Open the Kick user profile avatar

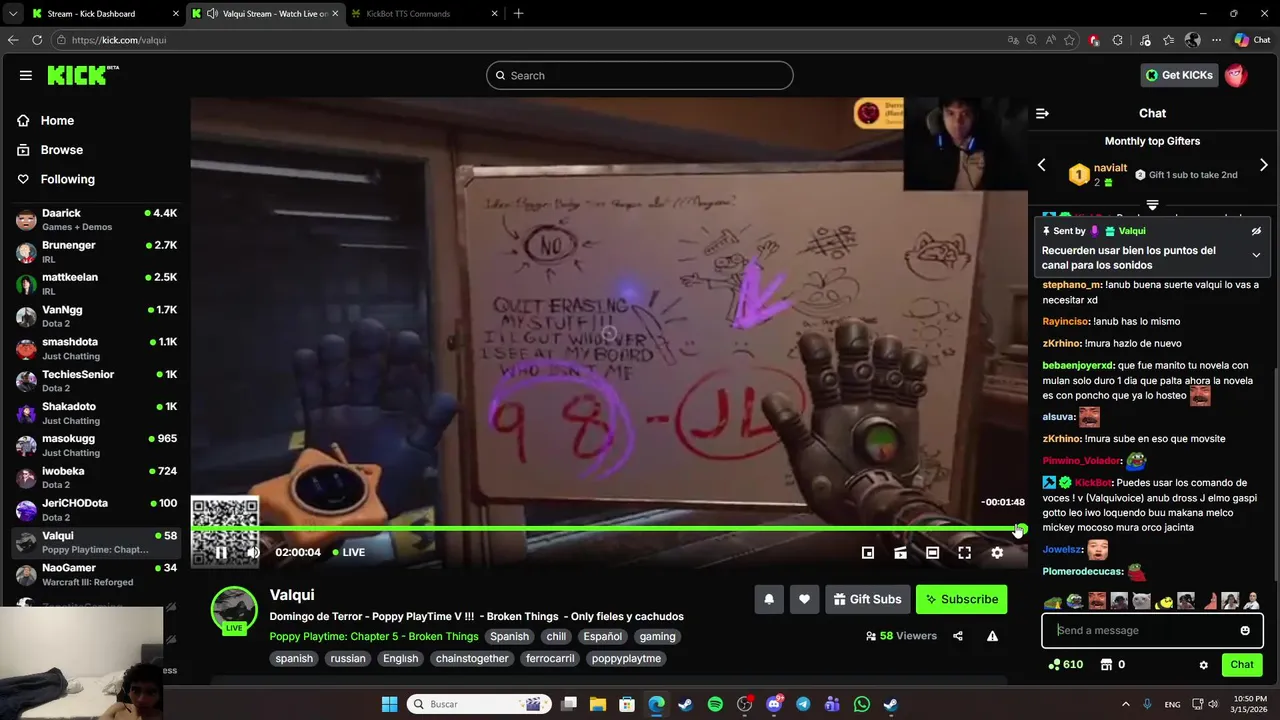click(x=1236, y=75)
